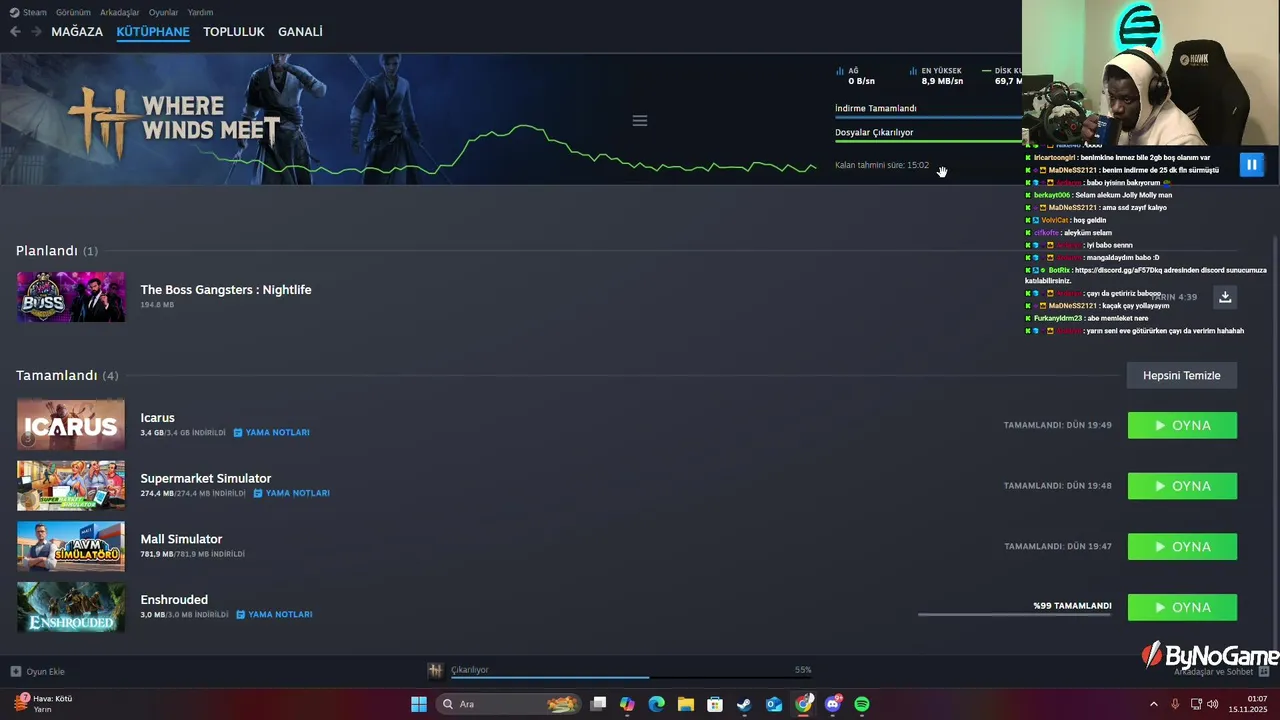1280x720 pixels.
Task: Play Mall Simulator with OYNA
Action: pyautogui.click(x=1182, y=547)
